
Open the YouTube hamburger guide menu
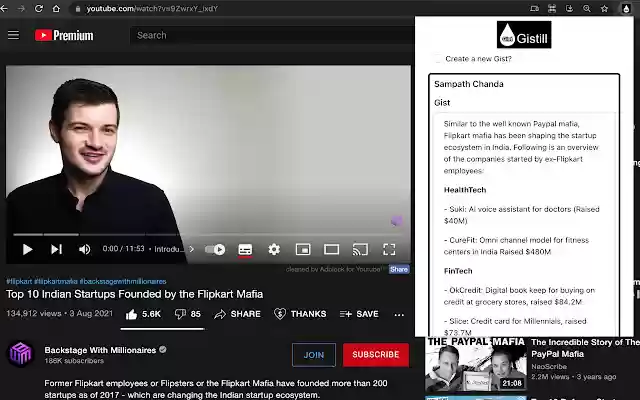(x=13, y=35)
